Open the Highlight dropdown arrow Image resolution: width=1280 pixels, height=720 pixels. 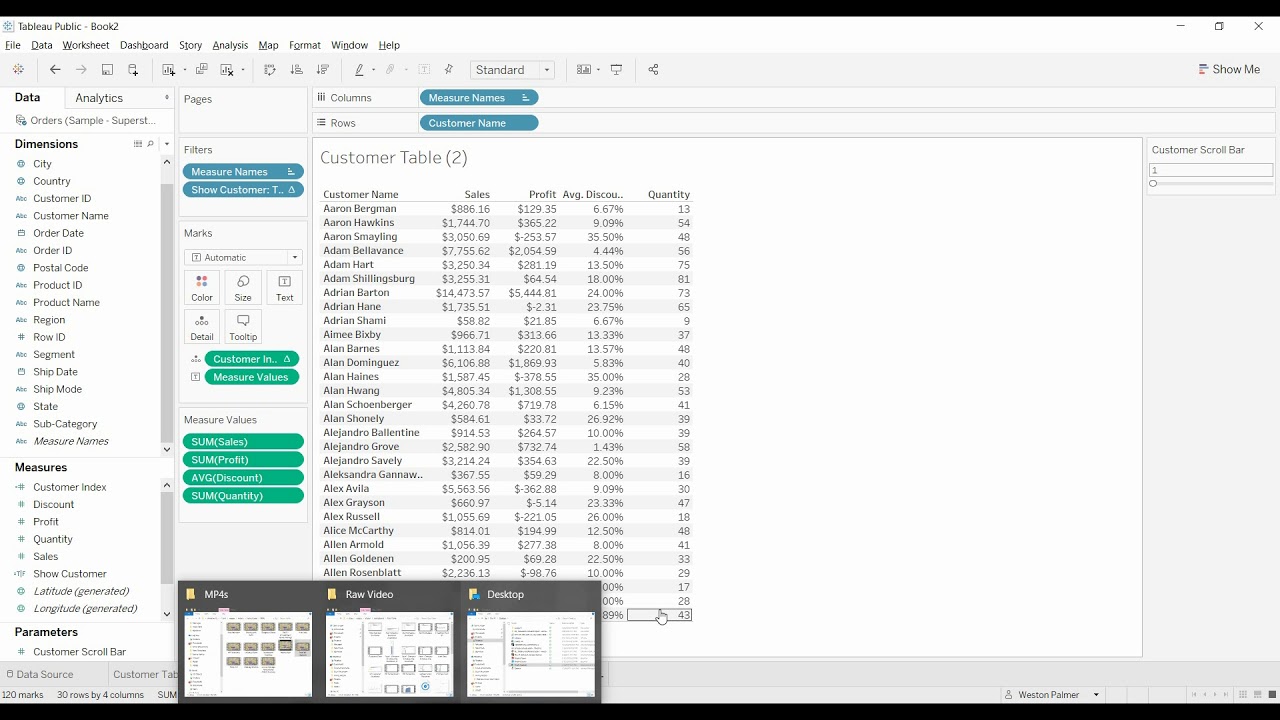tap(373, 70)
